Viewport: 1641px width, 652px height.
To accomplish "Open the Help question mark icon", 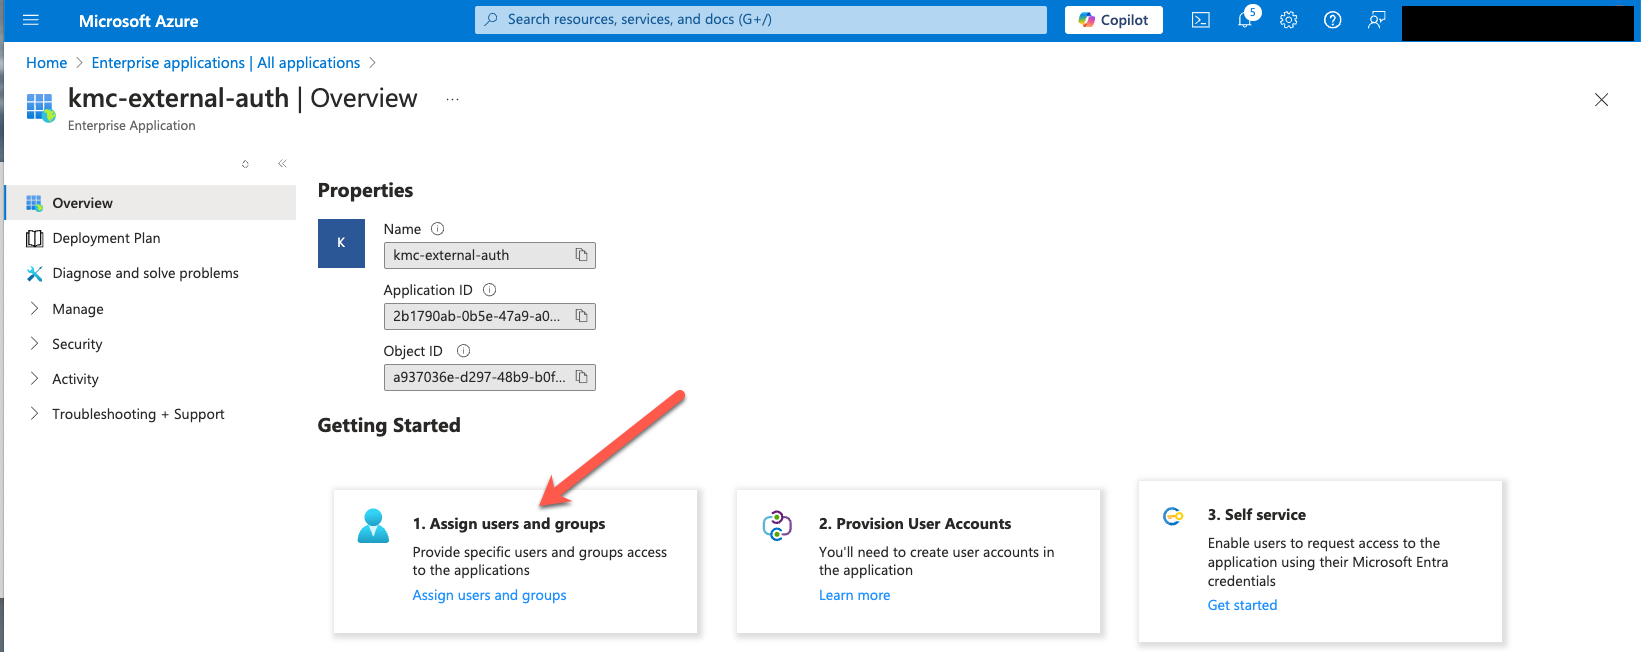I will pos(1333,20).
